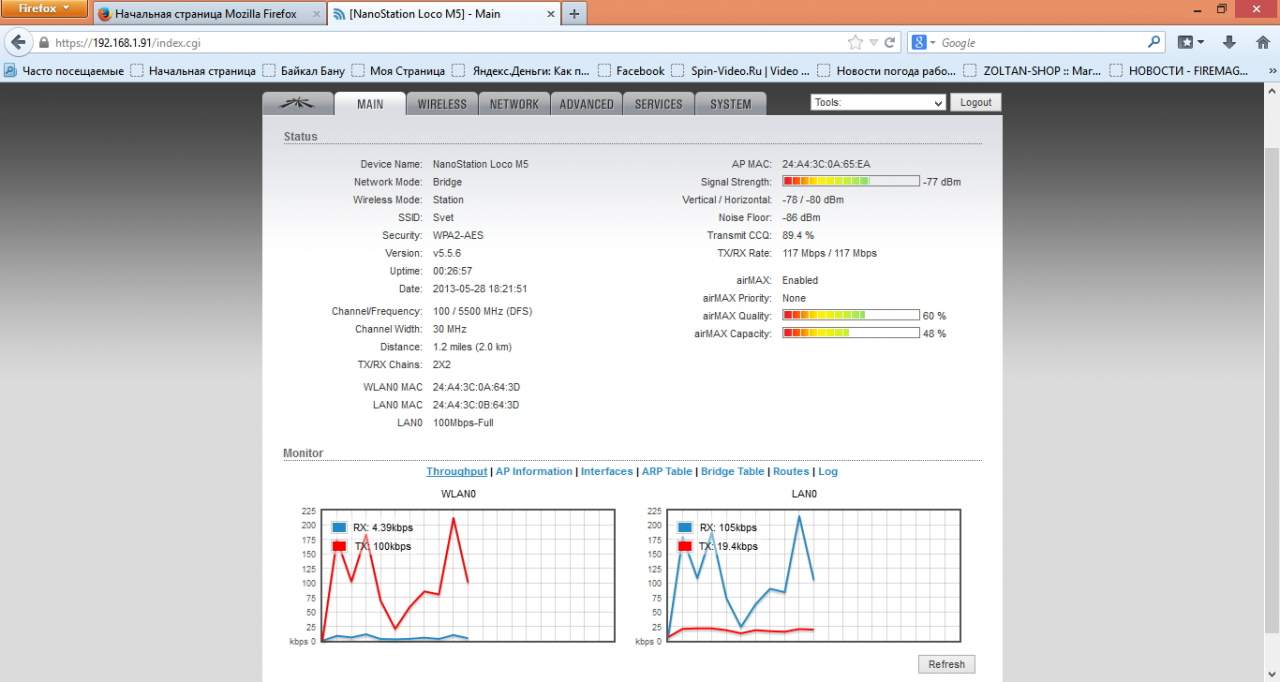Open the ZOLTAN-SHOP bookmark

click(1034, 71)
